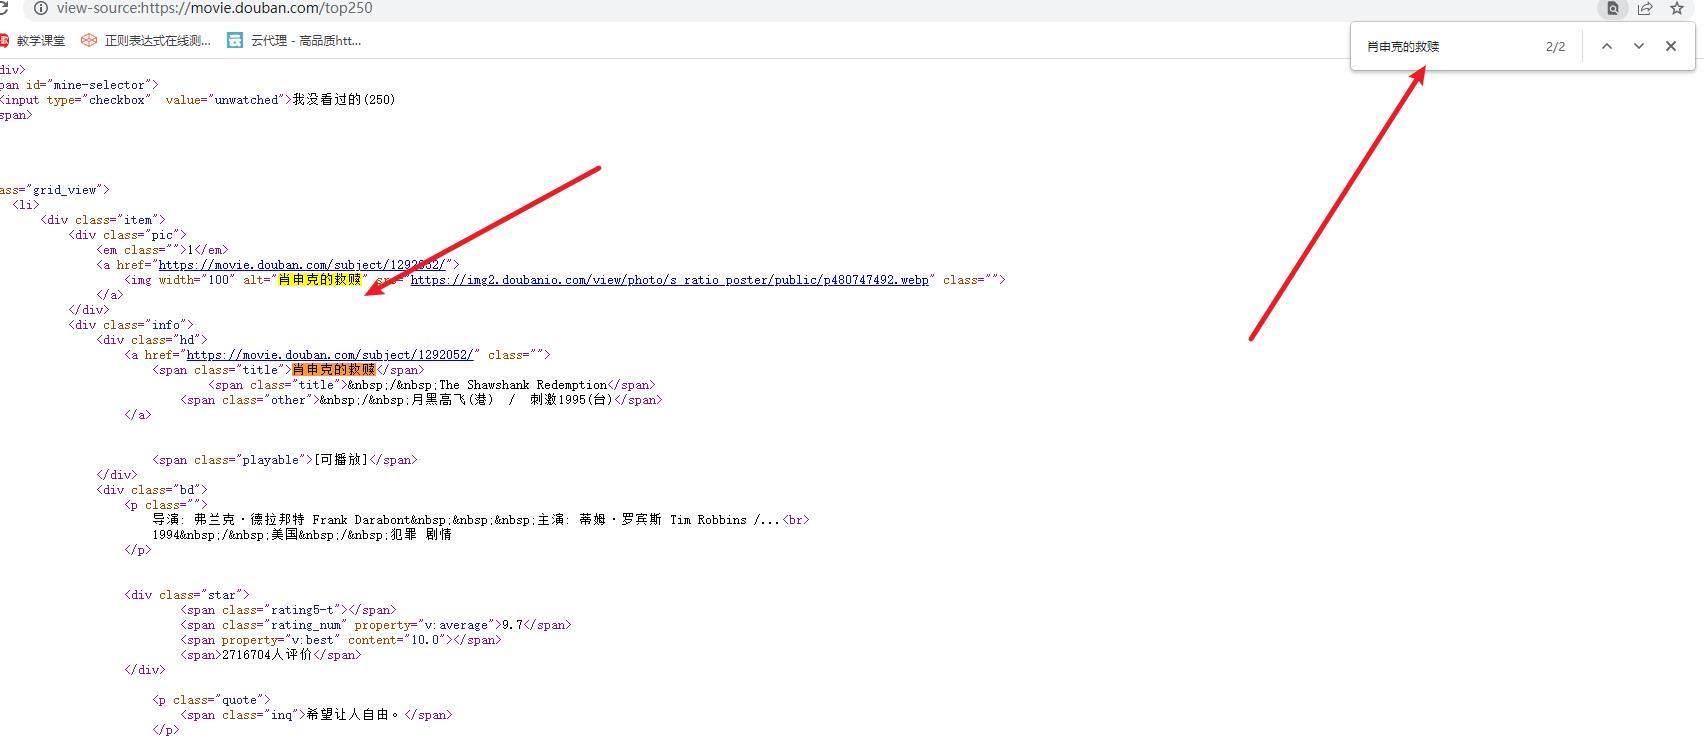
Task: Open the 正则表达式在线测... bookmark
Action: click(x=147, y=41)
